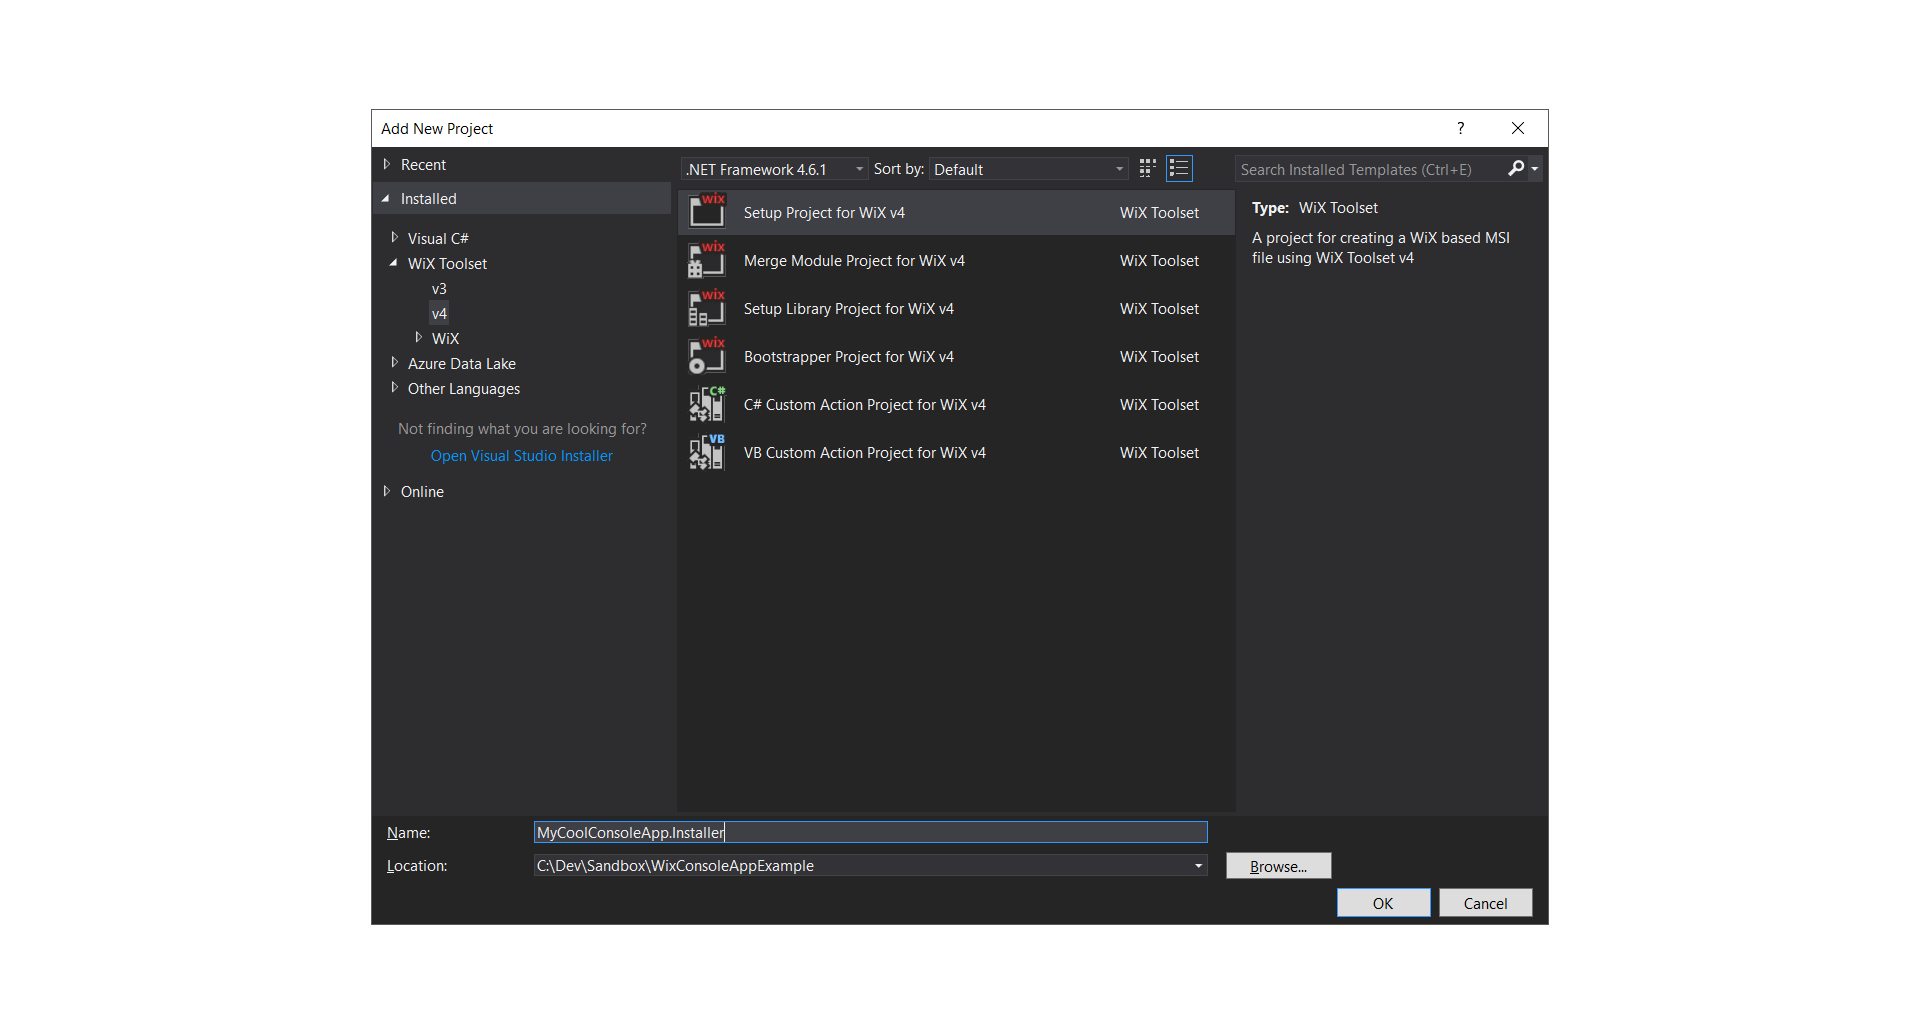Select the Online heading label
Viewport: 1920px width, 1034px height.
(x=422, y=492)
